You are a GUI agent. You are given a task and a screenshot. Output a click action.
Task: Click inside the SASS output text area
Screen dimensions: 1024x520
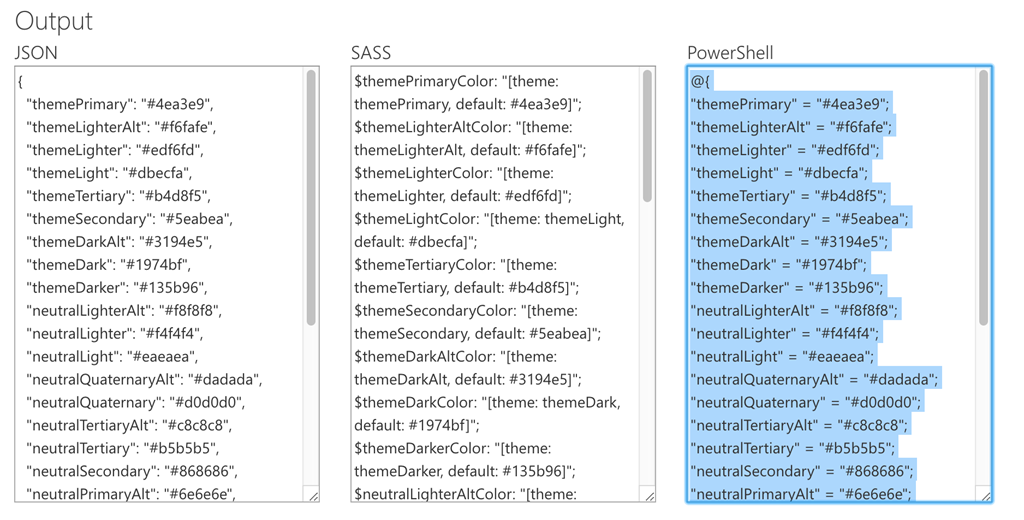point(503,284)
